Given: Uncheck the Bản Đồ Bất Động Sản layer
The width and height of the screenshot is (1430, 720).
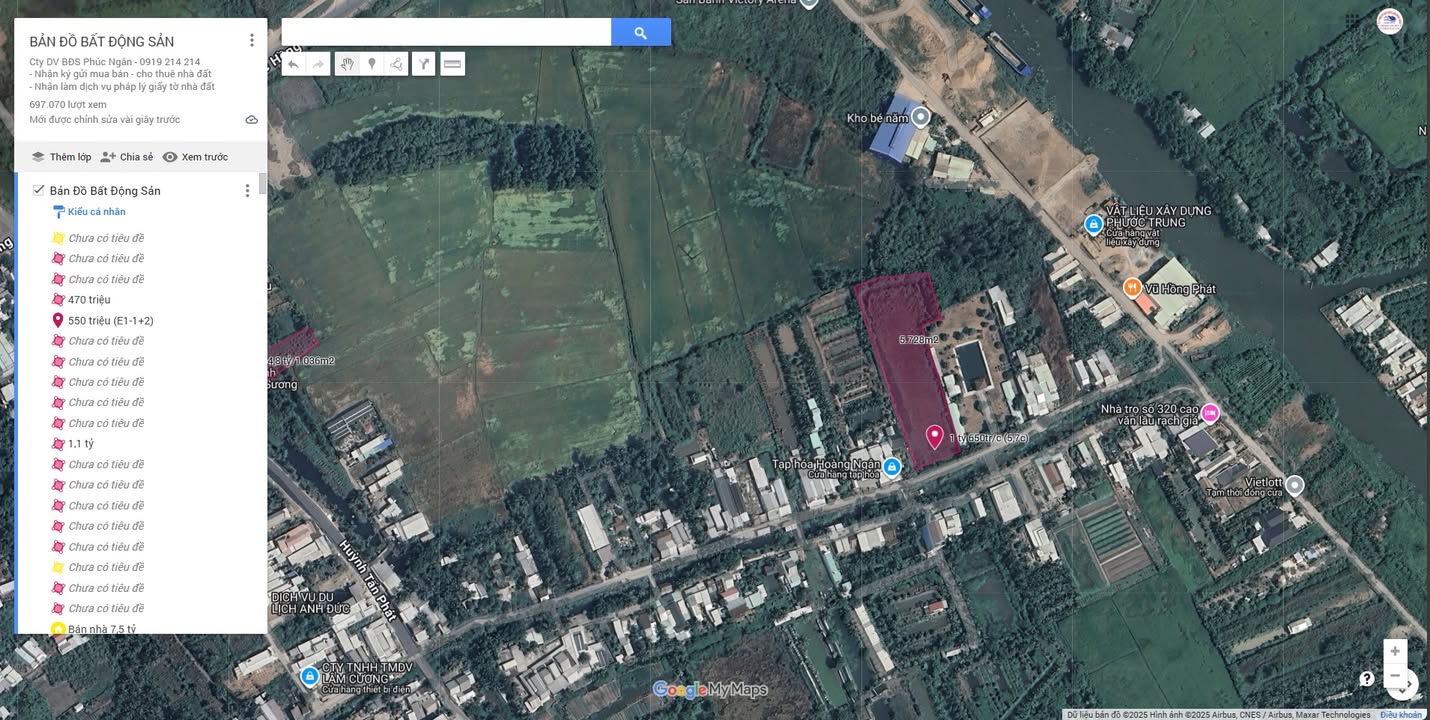Looking at the screenshot, I should [x=38, y=190].
